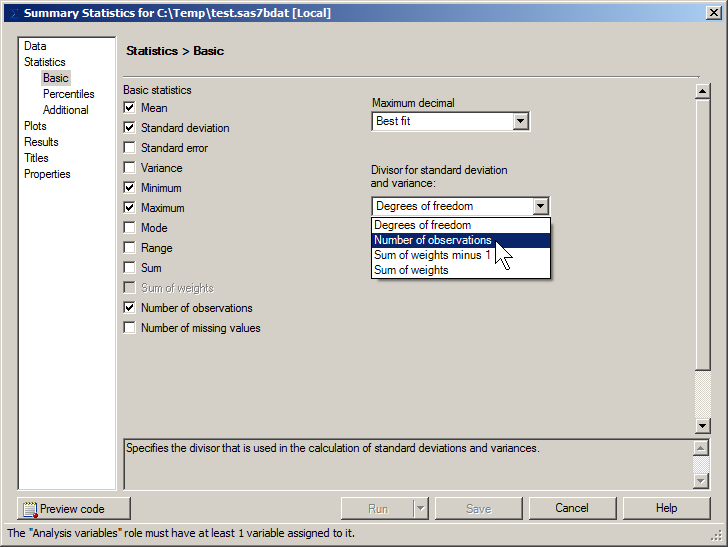The image size is (728, 547).
Task: Click the Run button
Action: (377, 508)
